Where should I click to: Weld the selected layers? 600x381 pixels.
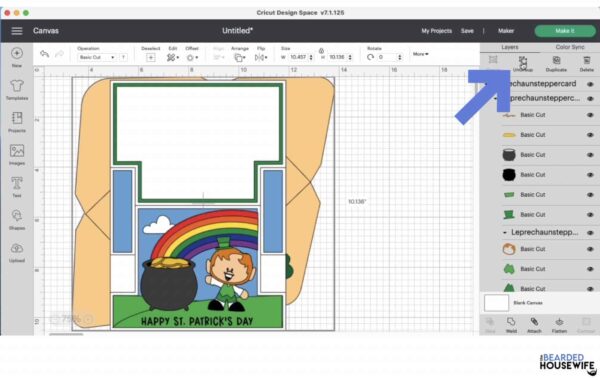(511, 324)
